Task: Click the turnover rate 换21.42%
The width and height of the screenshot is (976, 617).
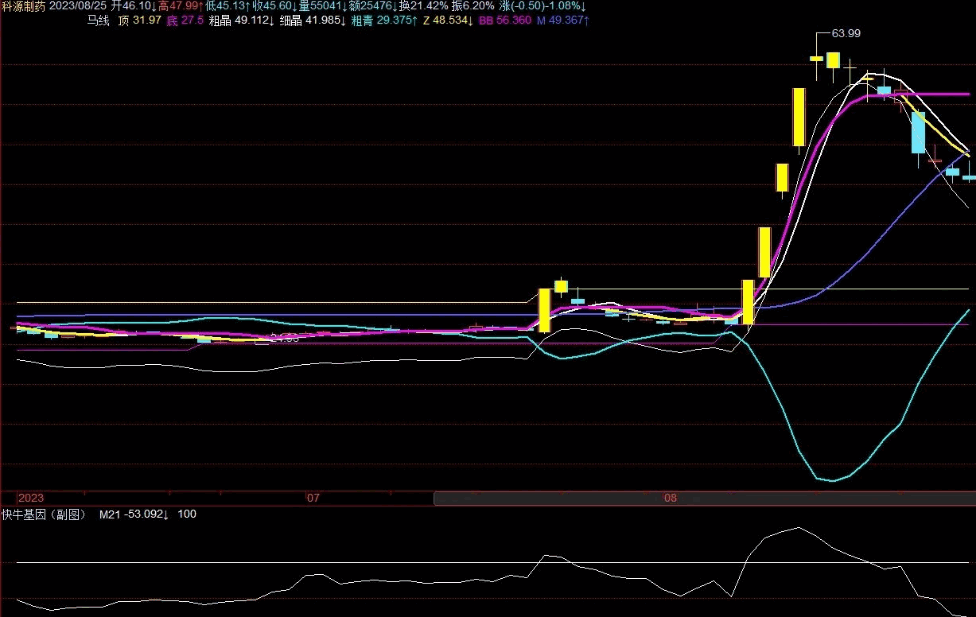Action: (x=424, y=6)
